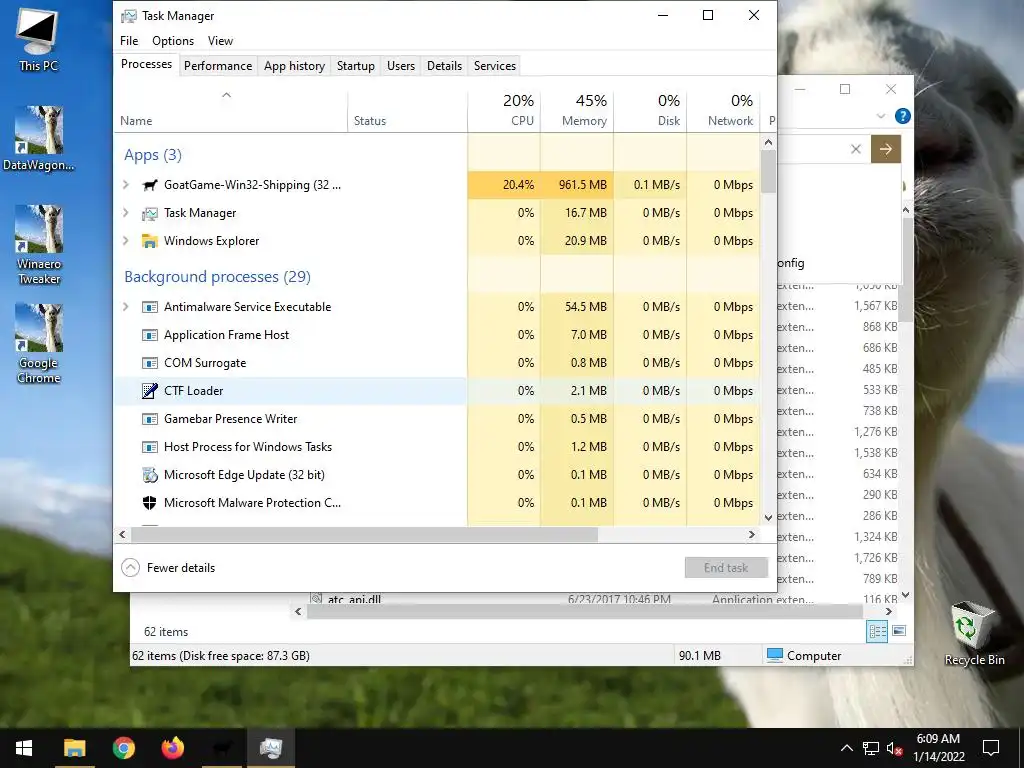Select the atc_api.dll file in Explorer
This screenshot has width=1024, height=768.
click(x=354, y=599)
